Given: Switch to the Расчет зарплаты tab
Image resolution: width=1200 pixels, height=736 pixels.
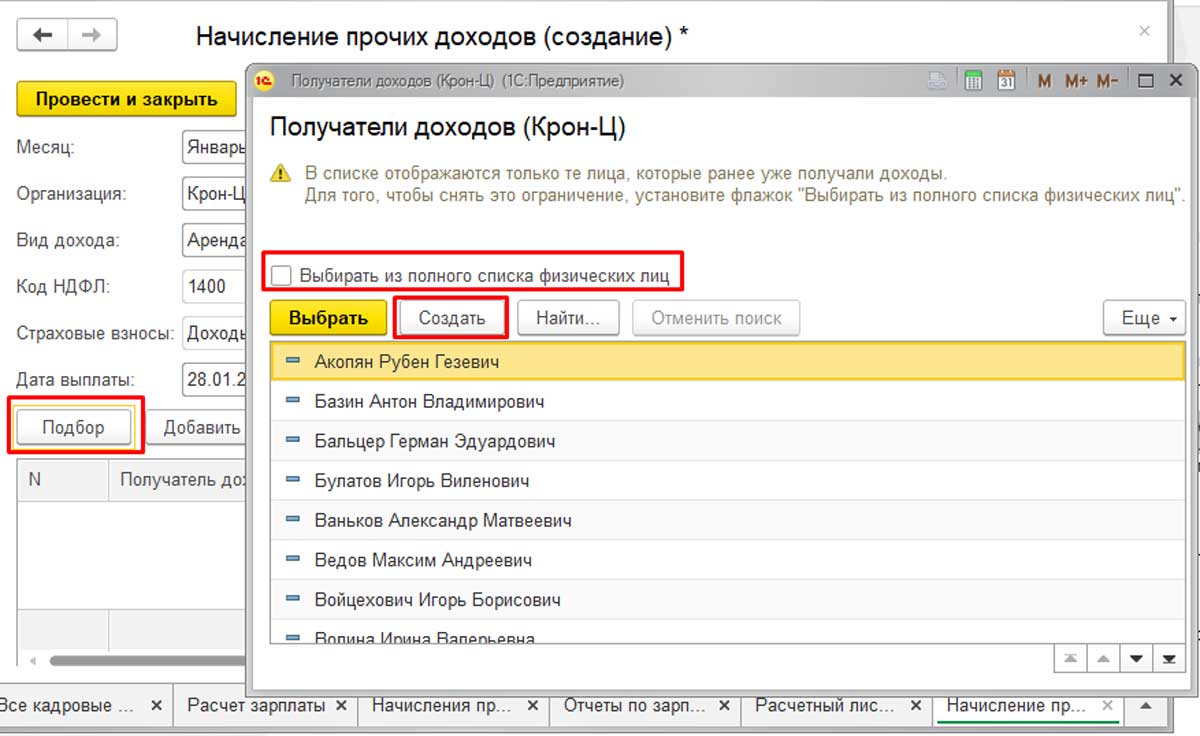Looking at the screenshot, I should click(x=256, y=706).
